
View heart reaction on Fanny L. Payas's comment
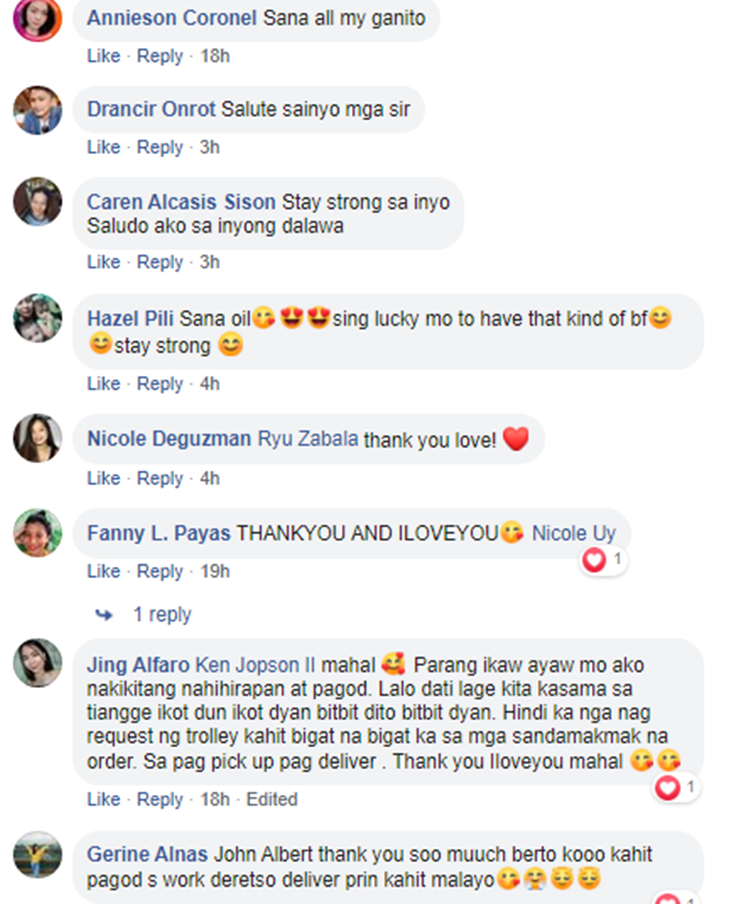(x=603, y=559)
